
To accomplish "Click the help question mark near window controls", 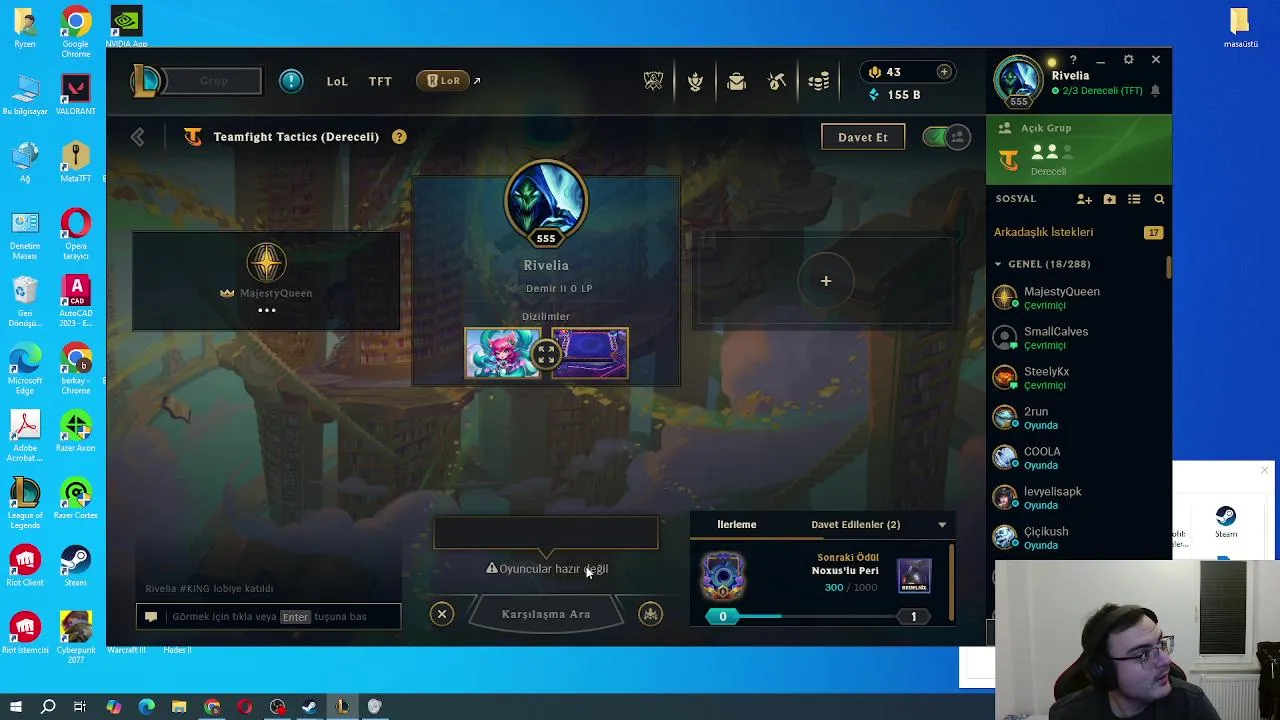I will [x=1073, y=60].
